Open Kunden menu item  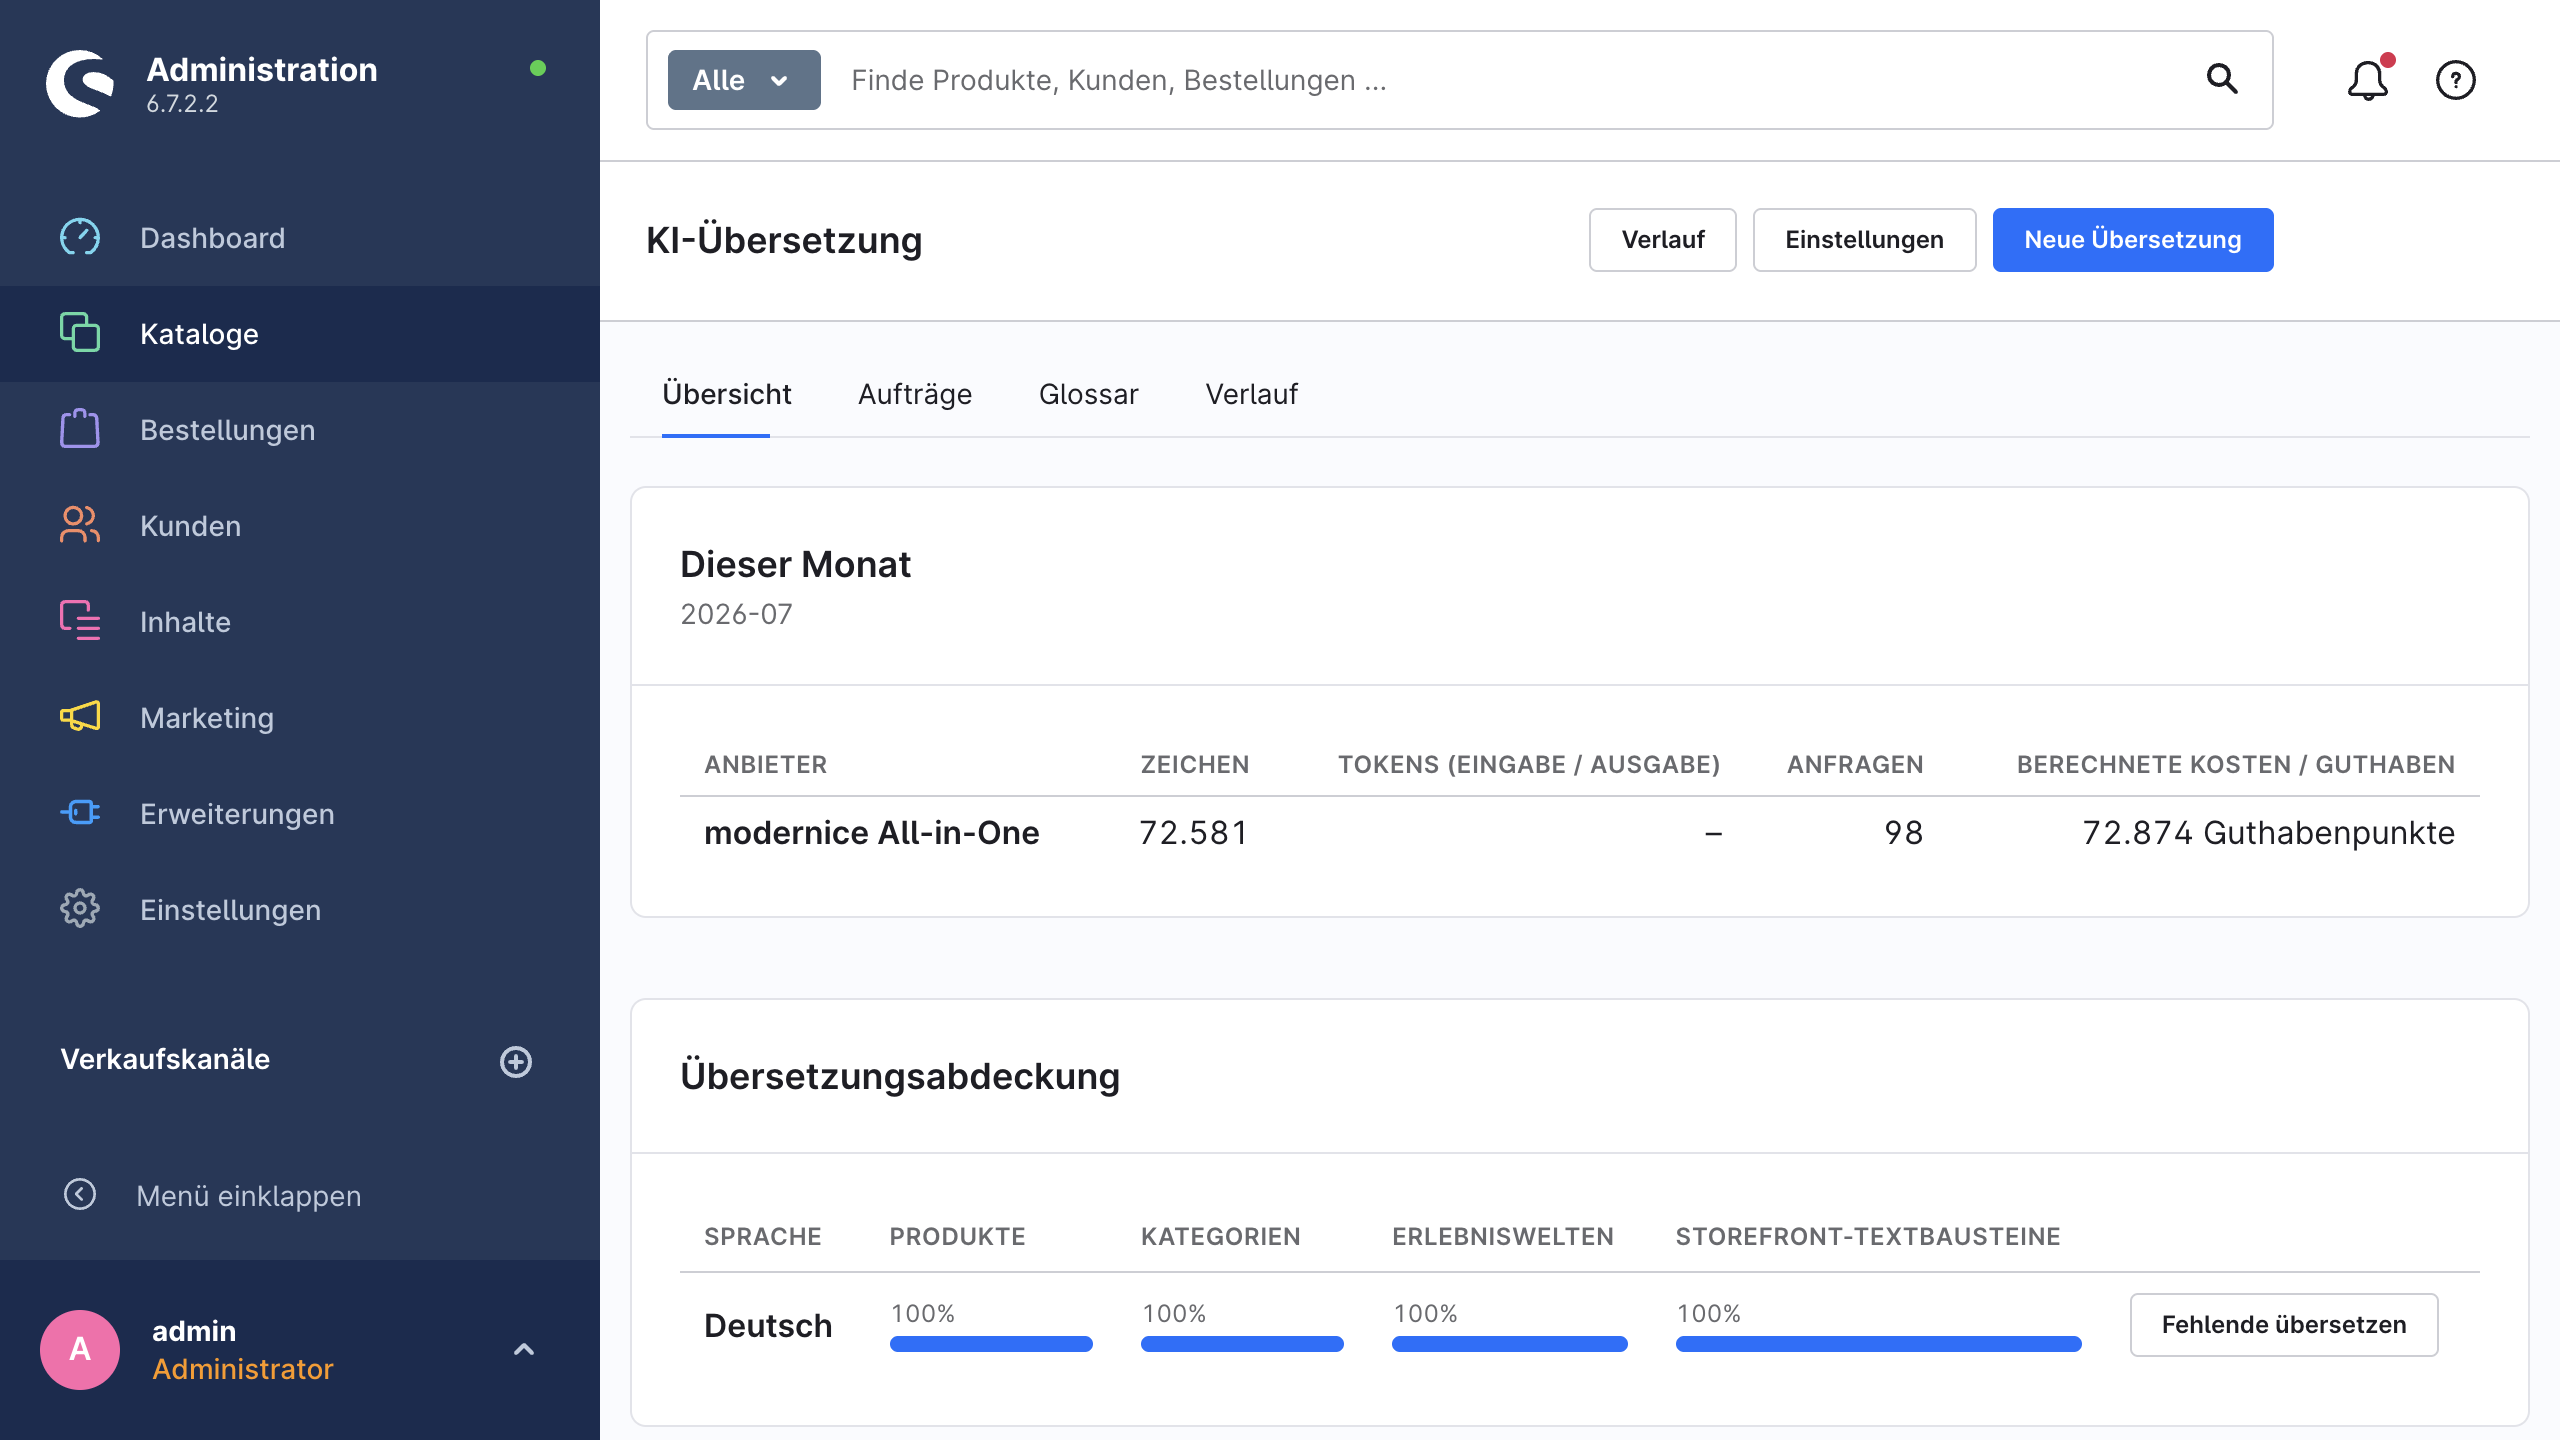tap(300, 526)
